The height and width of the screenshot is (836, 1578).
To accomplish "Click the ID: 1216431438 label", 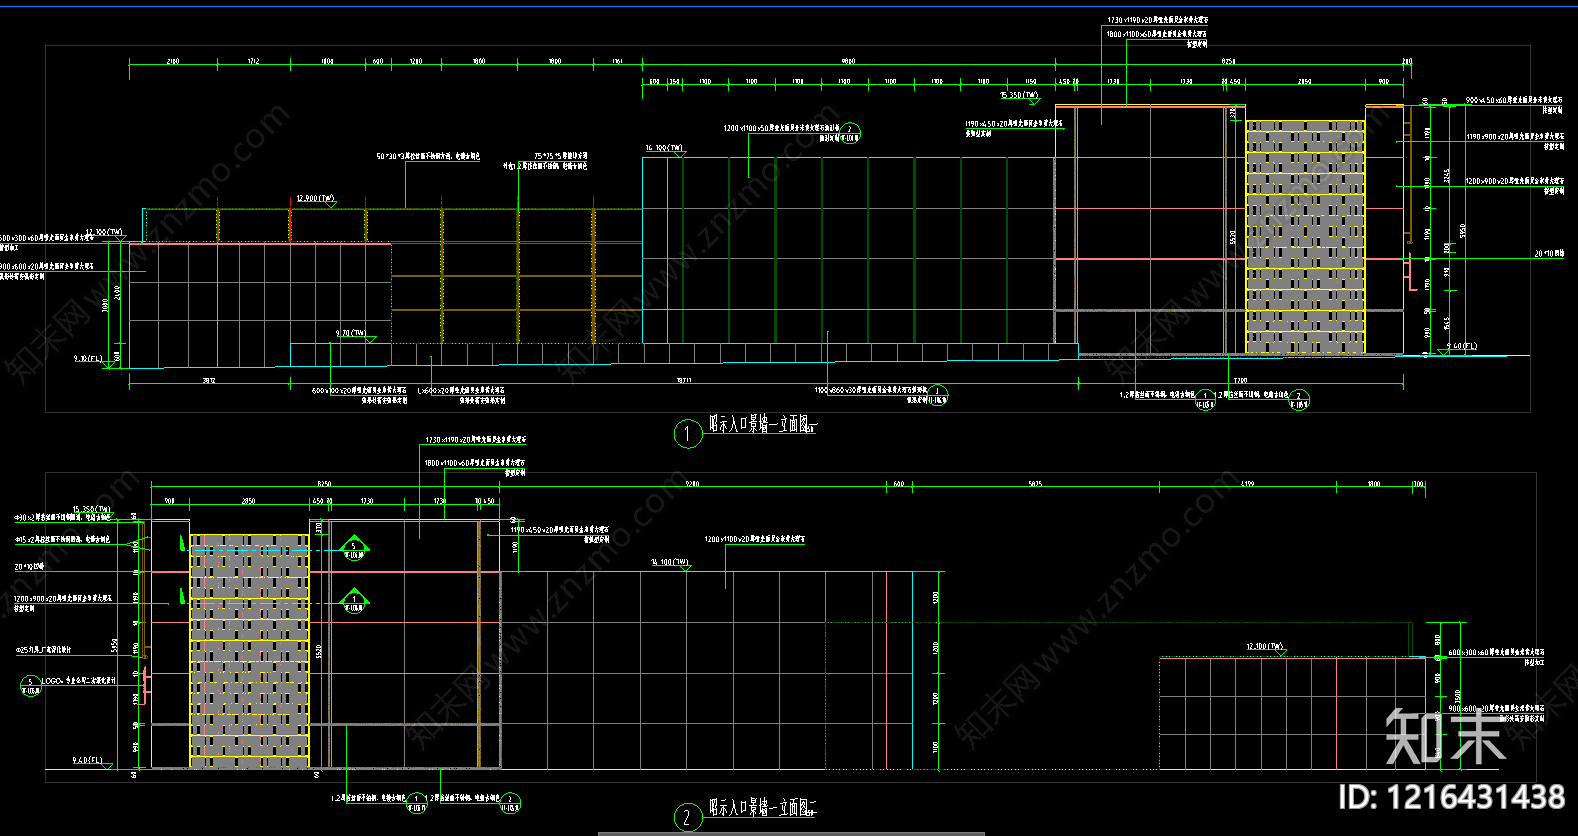I will (x=1451, y=797).
